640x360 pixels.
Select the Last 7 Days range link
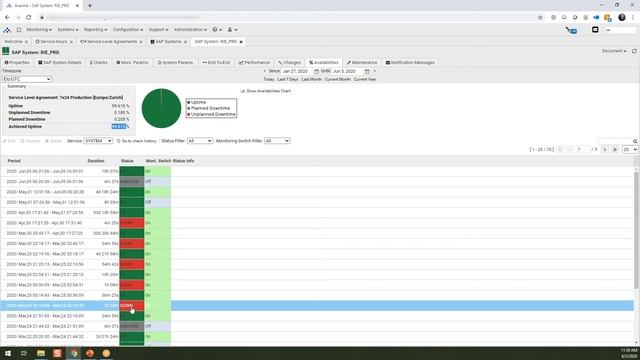[288, 80]
